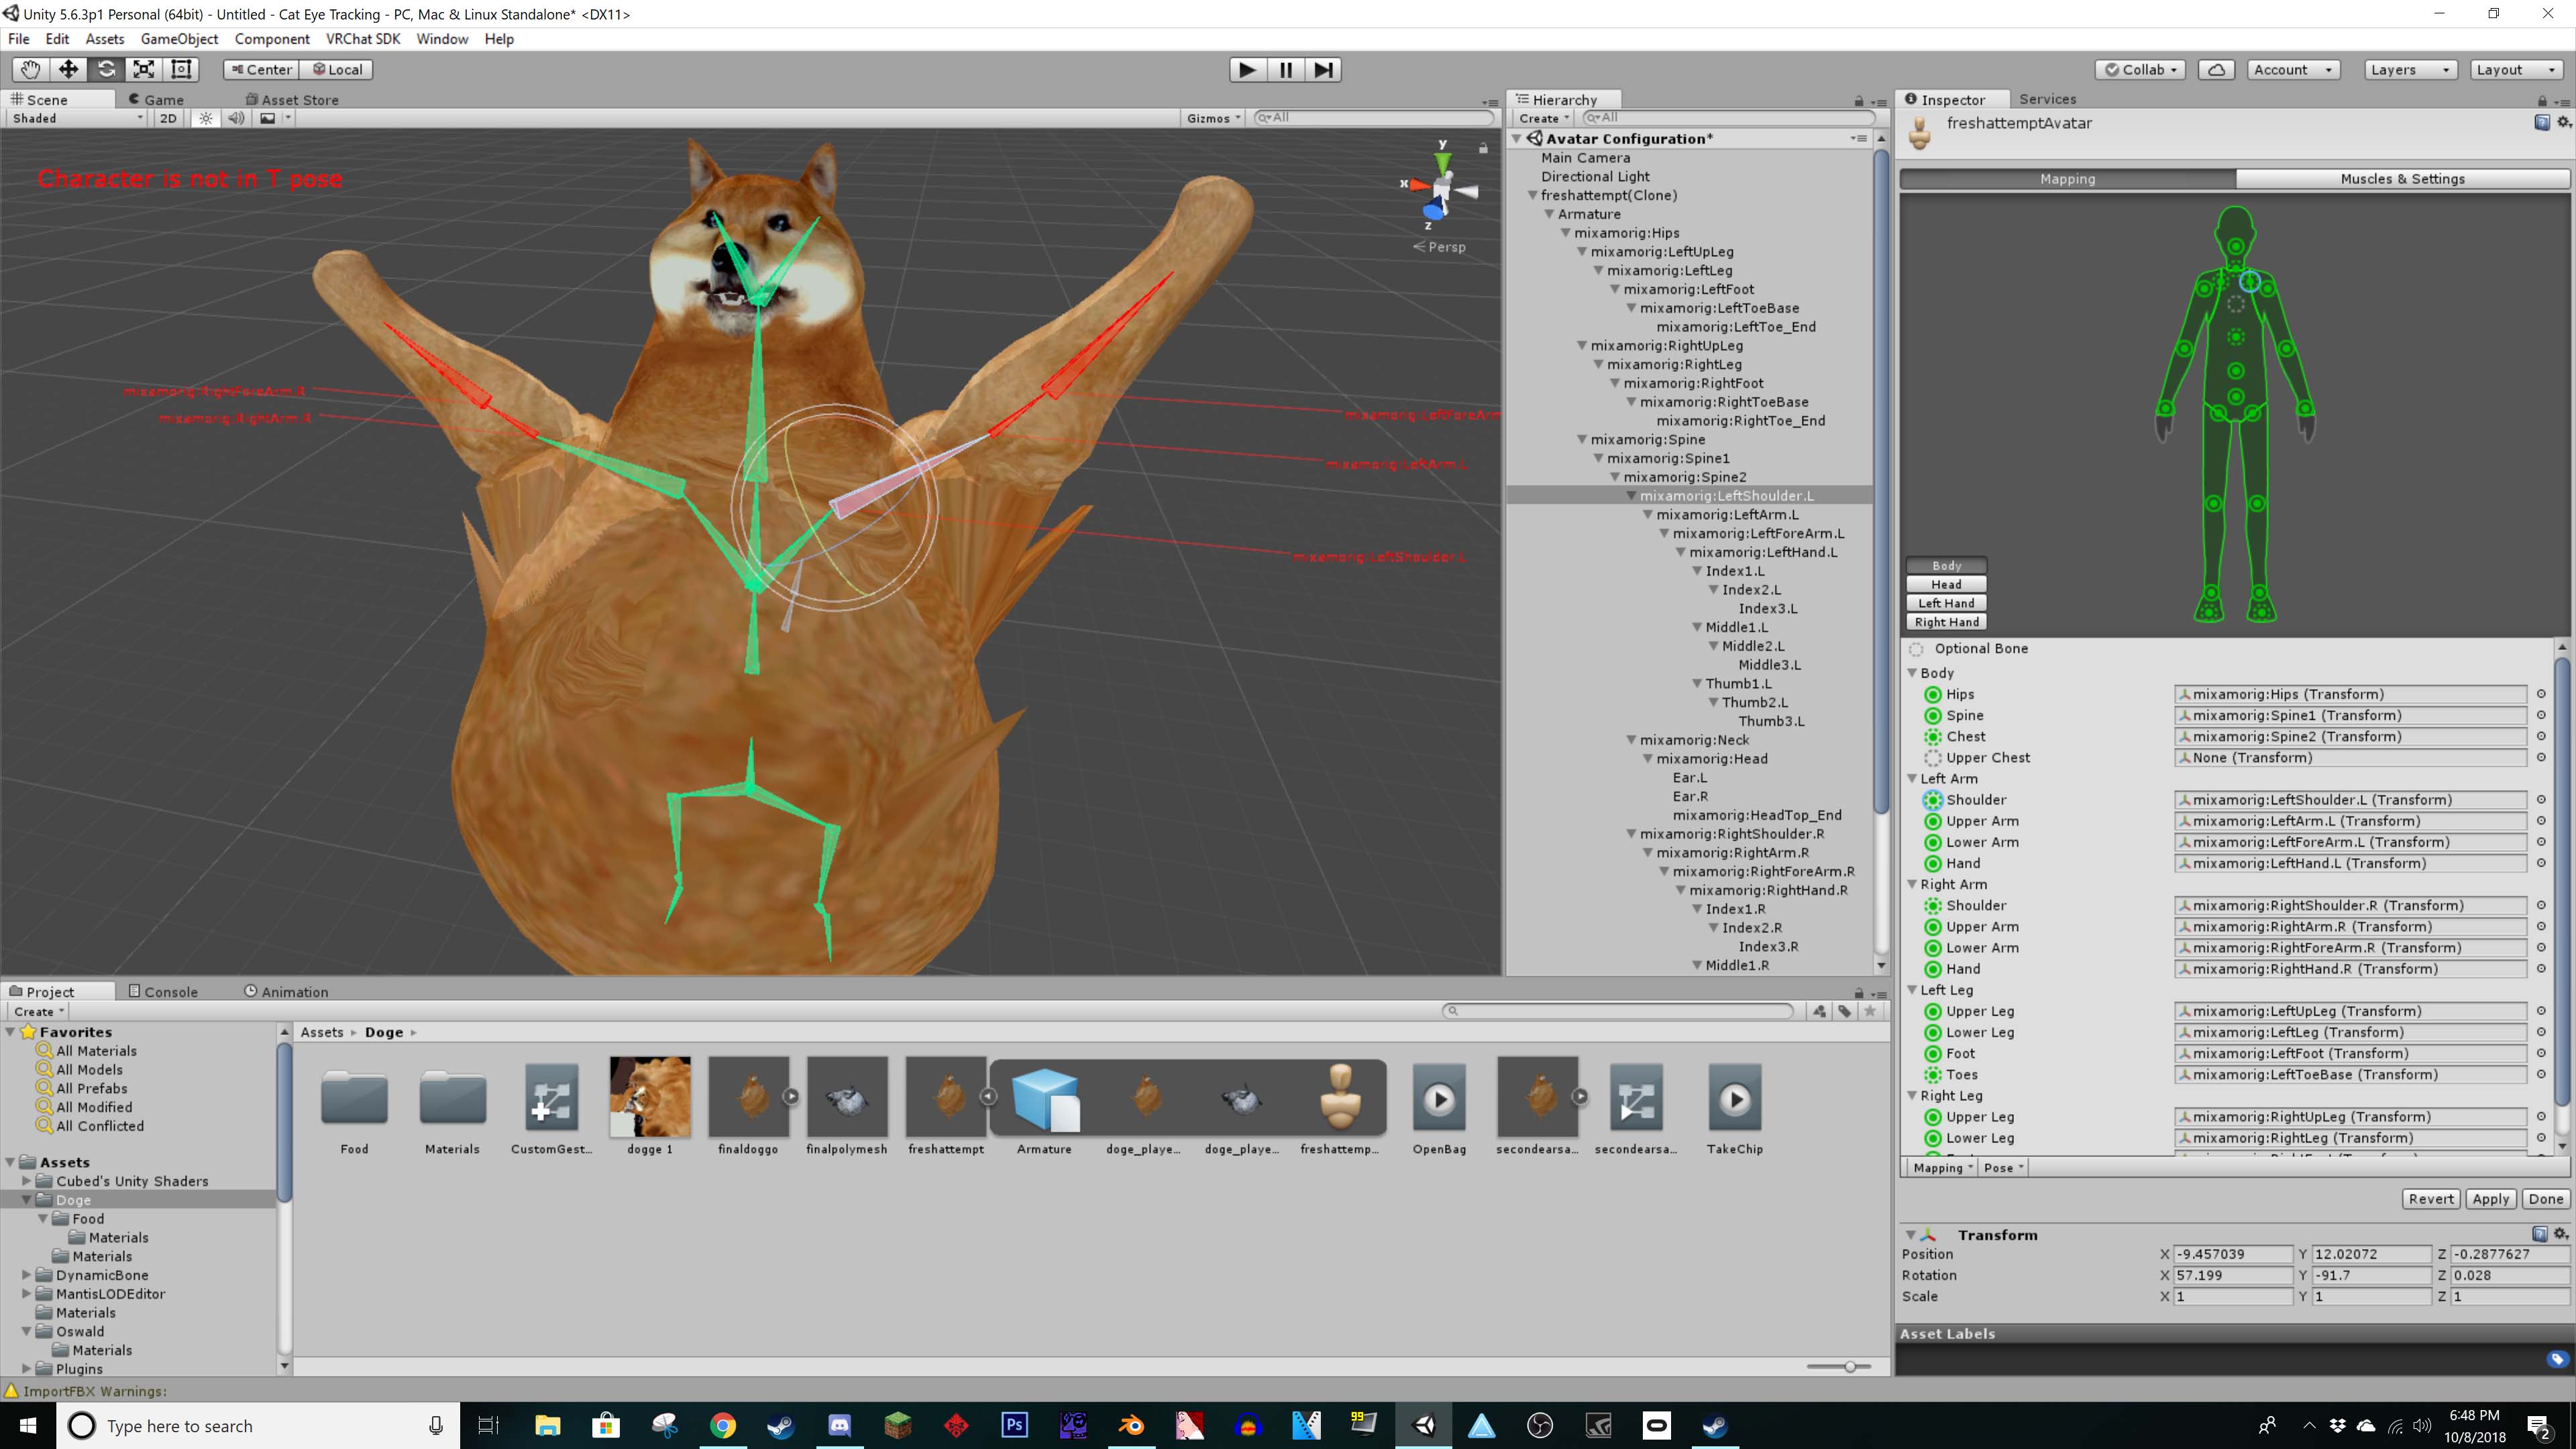This screenshot has width=2576, height=1449.
Task: Click Project panel search field
Action: tap(1617, 1010)
